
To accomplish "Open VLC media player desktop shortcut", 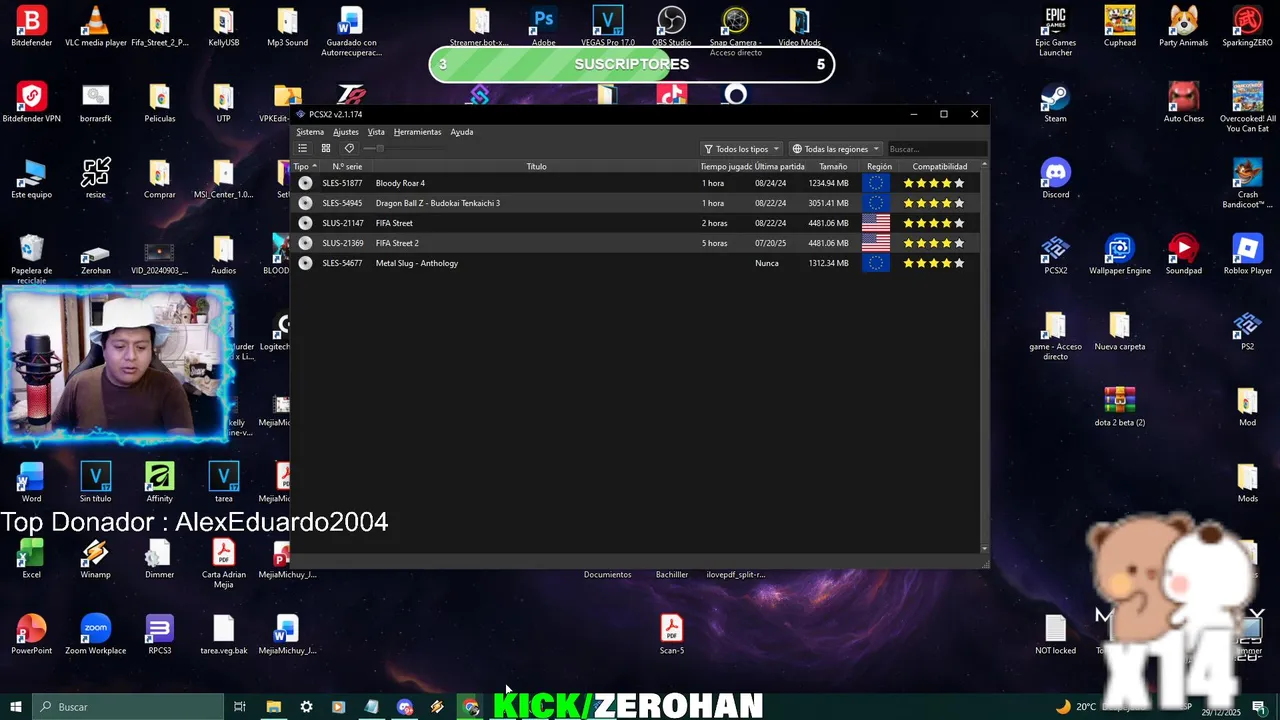I will click(x=95, y=27).
